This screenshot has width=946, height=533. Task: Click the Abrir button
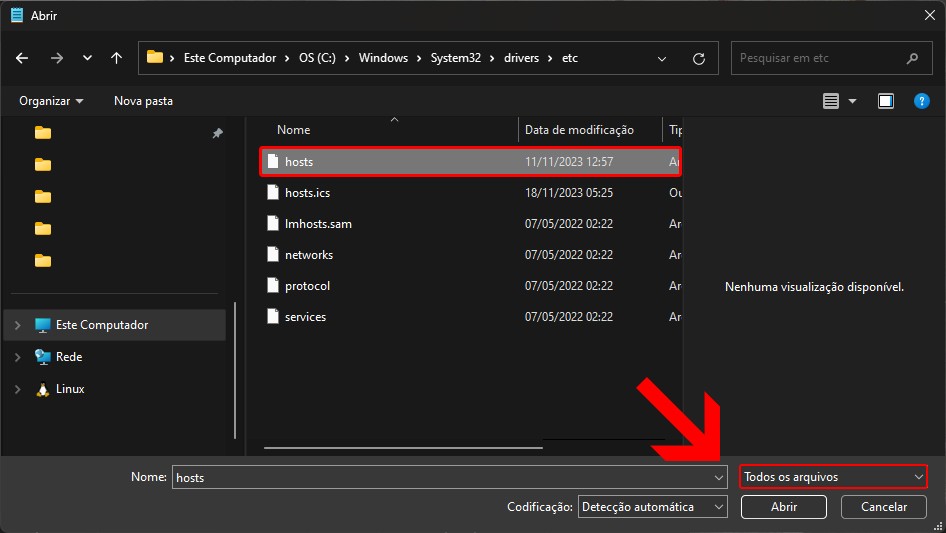[783, 507]
